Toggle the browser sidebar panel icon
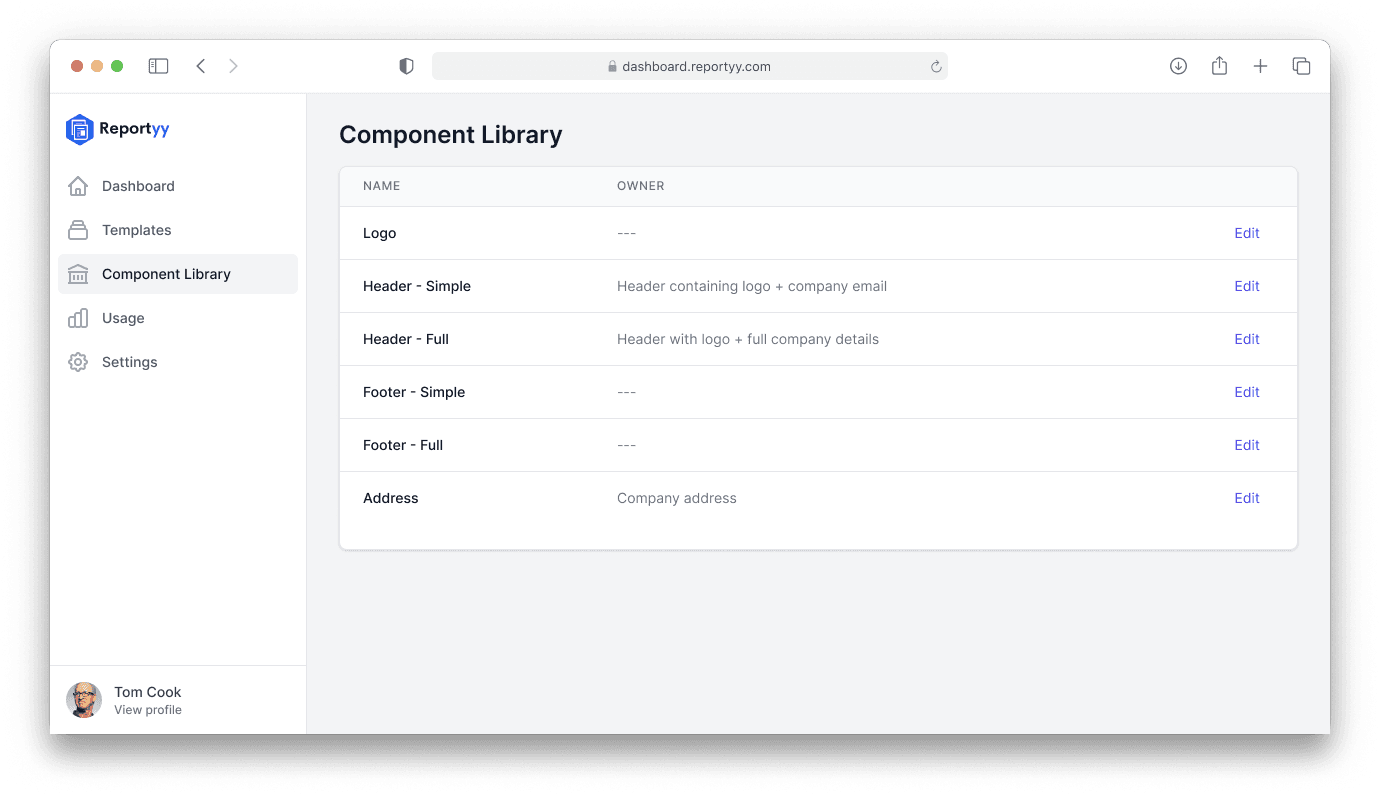1380x794 pixels. coord(158,66)
